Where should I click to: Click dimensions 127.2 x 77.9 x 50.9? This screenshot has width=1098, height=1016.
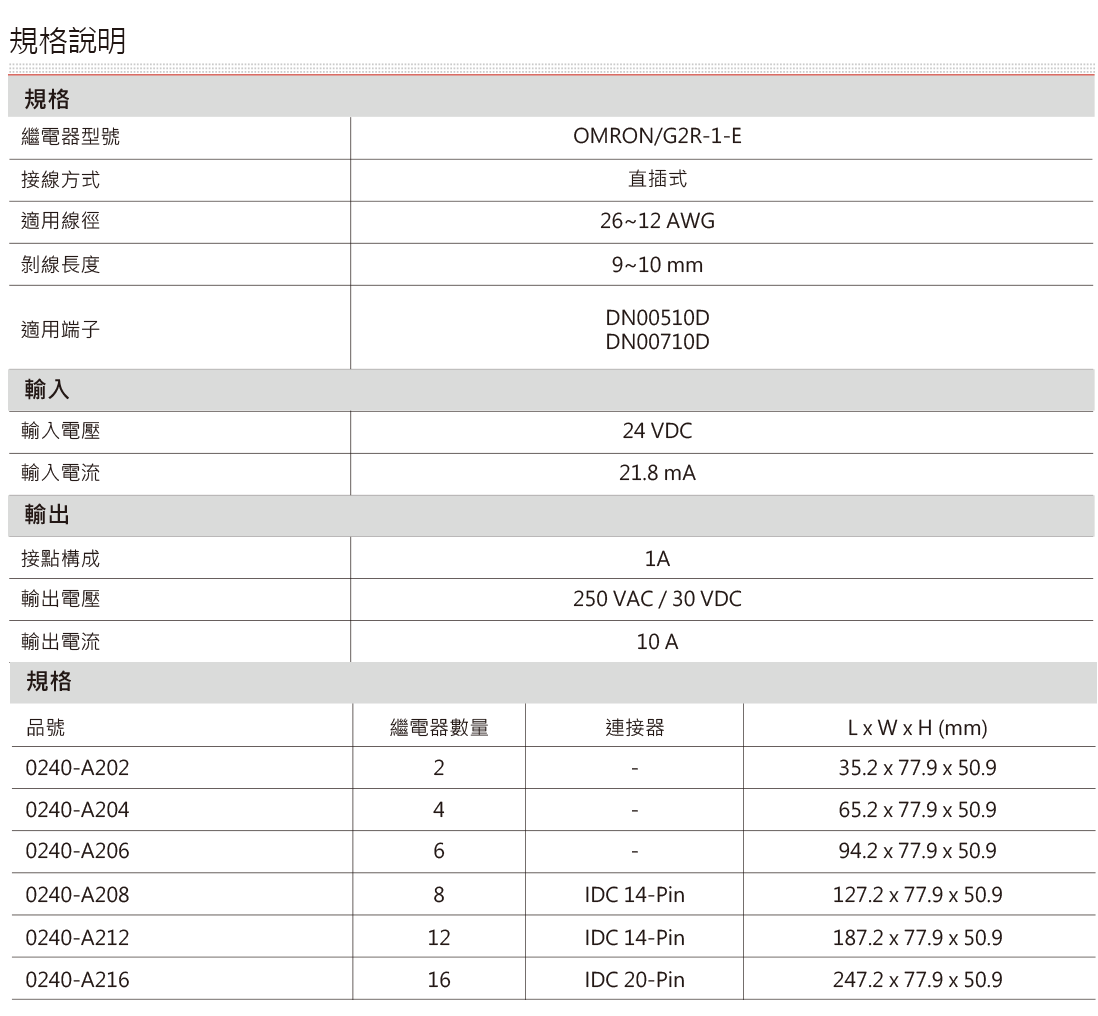tap(917, 894)
